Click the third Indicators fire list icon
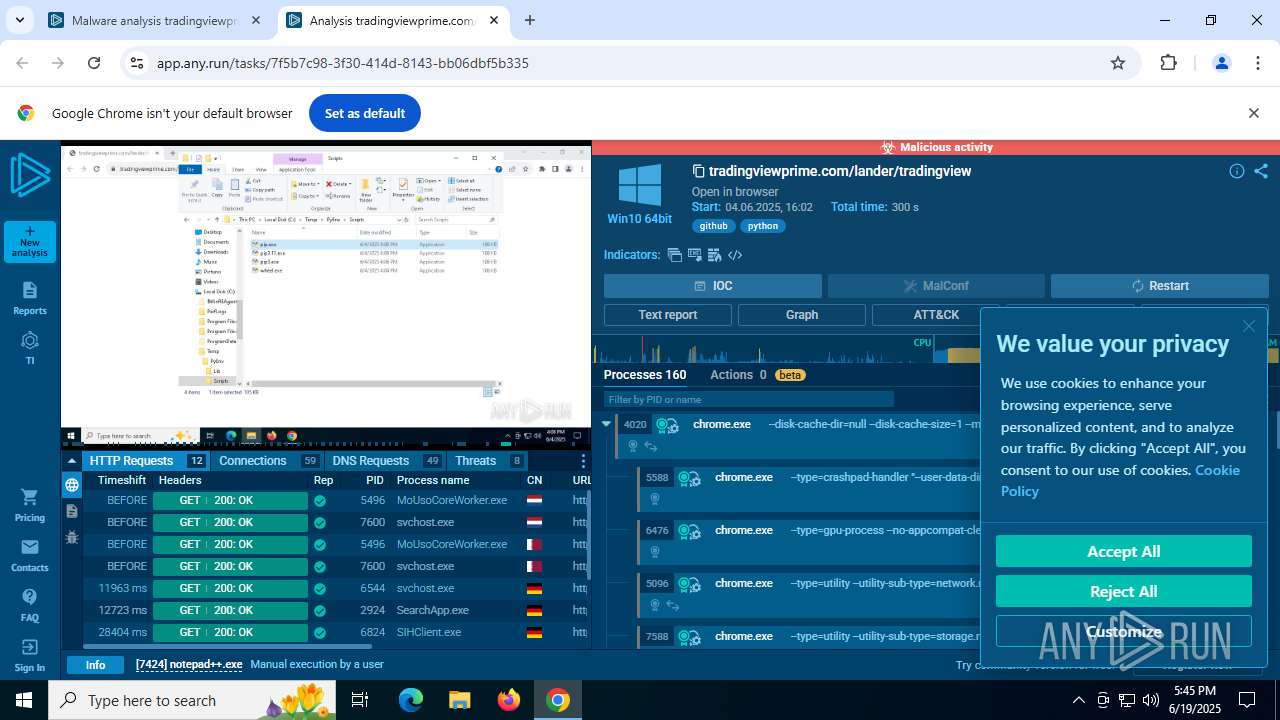This screenshot has height=720, width=1280. (715, 255)
